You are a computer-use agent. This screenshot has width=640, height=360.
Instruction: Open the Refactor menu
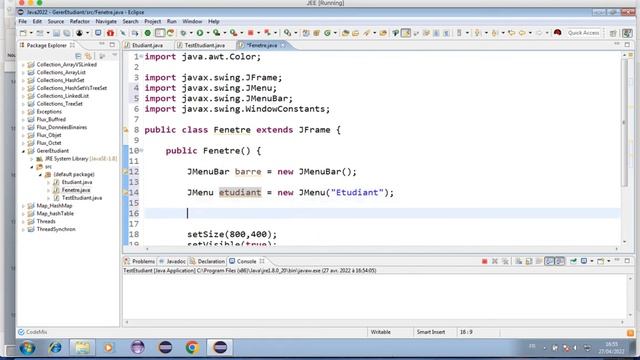80,21
